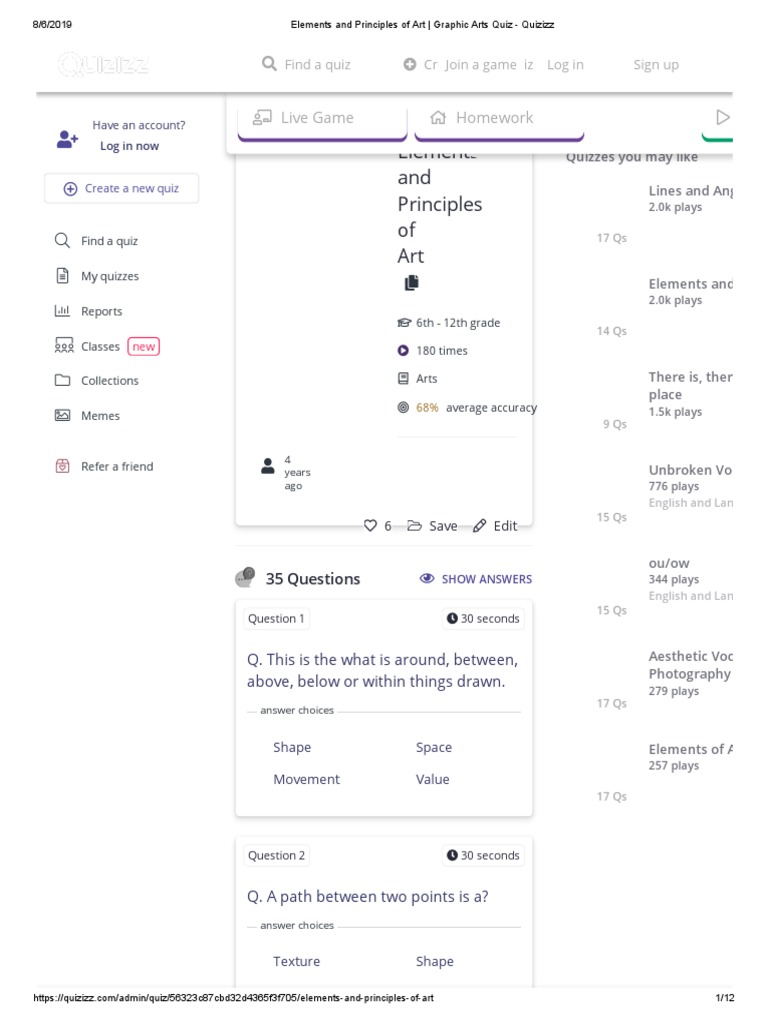The image size is (768, 1024).
Task: Click the Log in now link
Action: point(129,146)
